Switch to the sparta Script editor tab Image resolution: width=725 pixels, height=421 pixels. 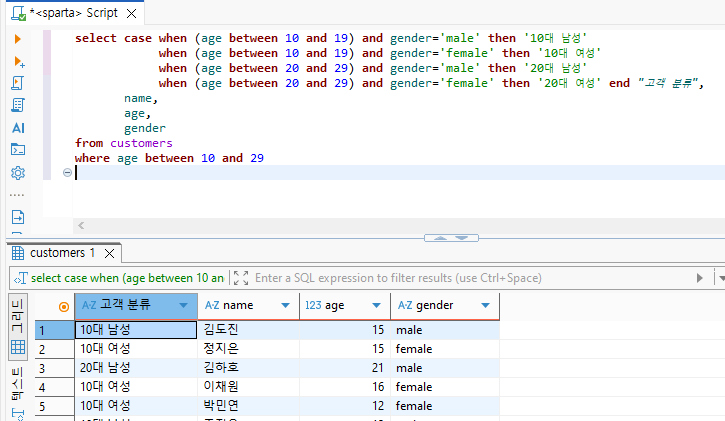[x=74, y=13]
